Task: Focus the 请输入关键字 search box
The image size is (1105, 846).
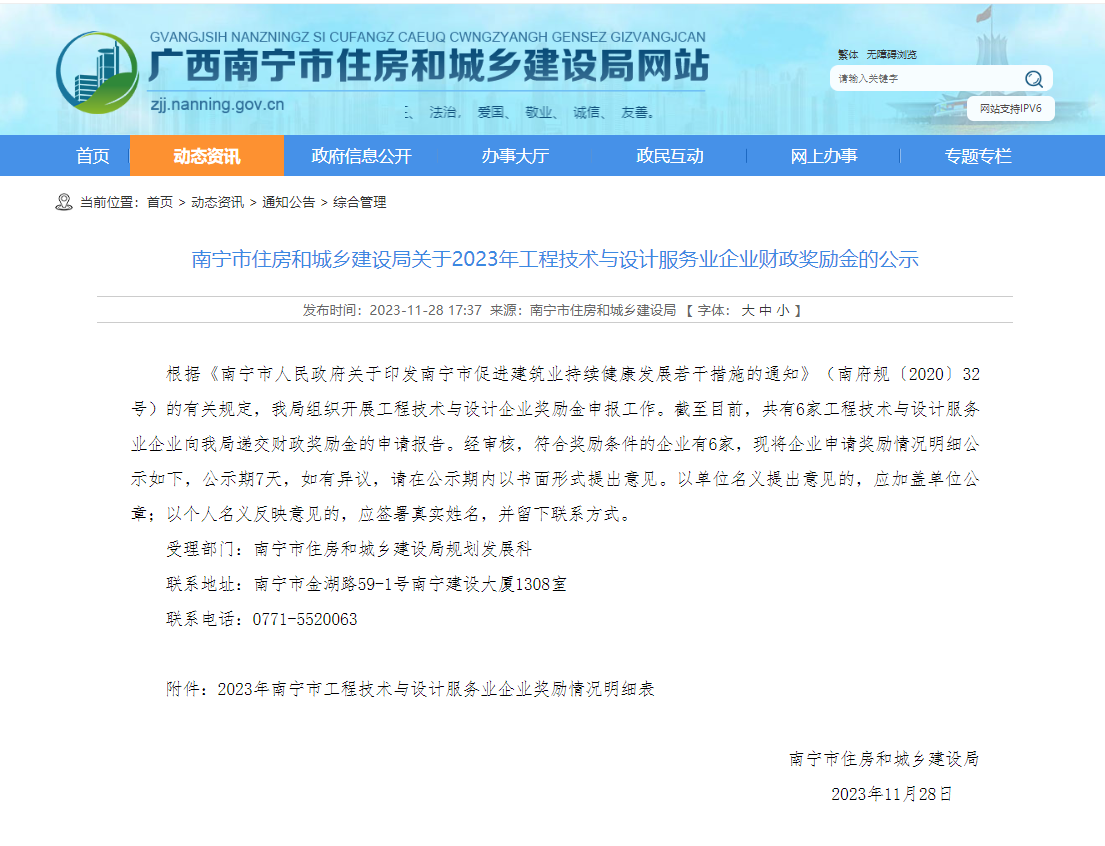Action: coord(920,79)
